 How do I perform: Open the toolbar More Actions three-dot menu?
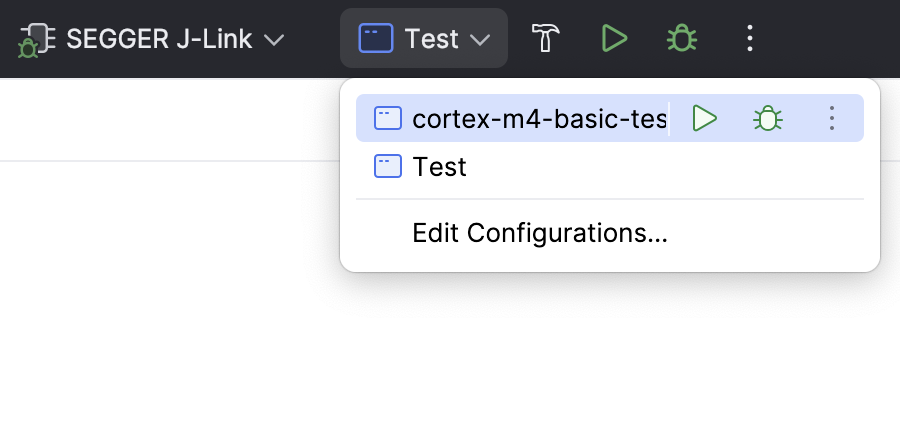coord(750,38)
